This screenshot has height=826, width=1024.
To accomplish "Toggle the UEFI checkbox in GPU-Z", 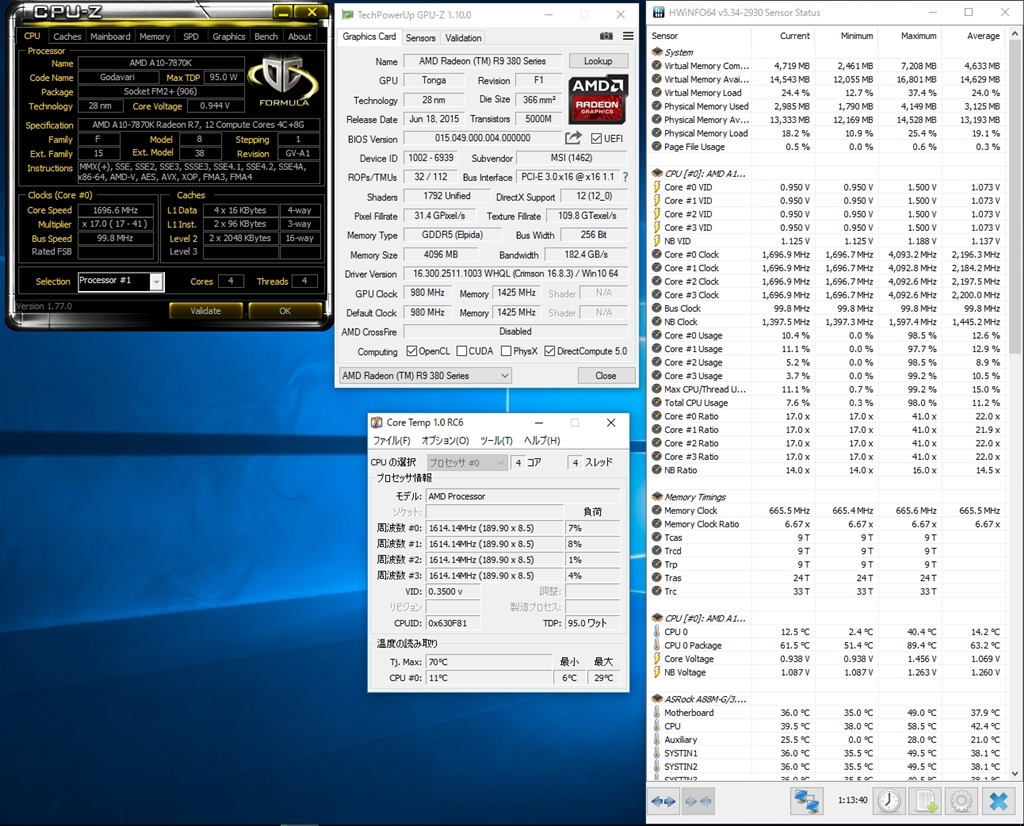I will pyautogui.click(x=597, y=138).
